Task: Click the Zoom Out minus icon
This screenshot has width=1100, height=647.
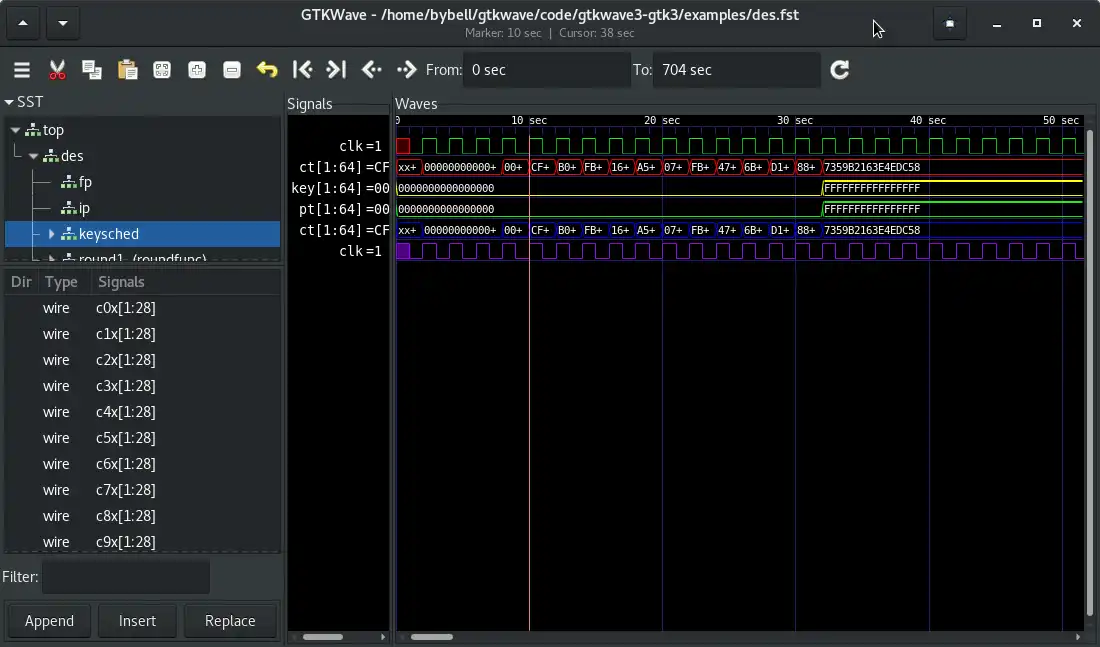Action: pos(232,70)
